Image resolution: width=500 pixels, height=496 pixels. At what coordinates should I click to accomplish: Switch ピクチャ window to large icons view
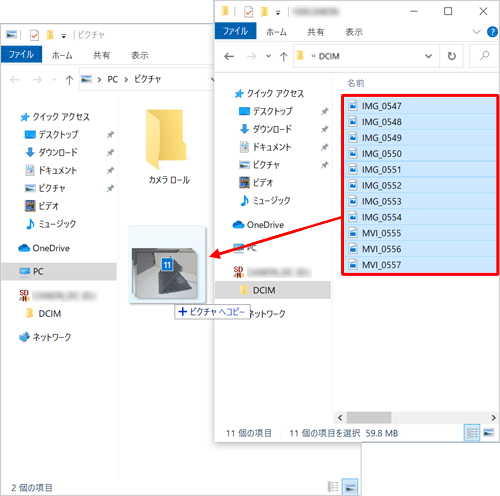[350, 487]
